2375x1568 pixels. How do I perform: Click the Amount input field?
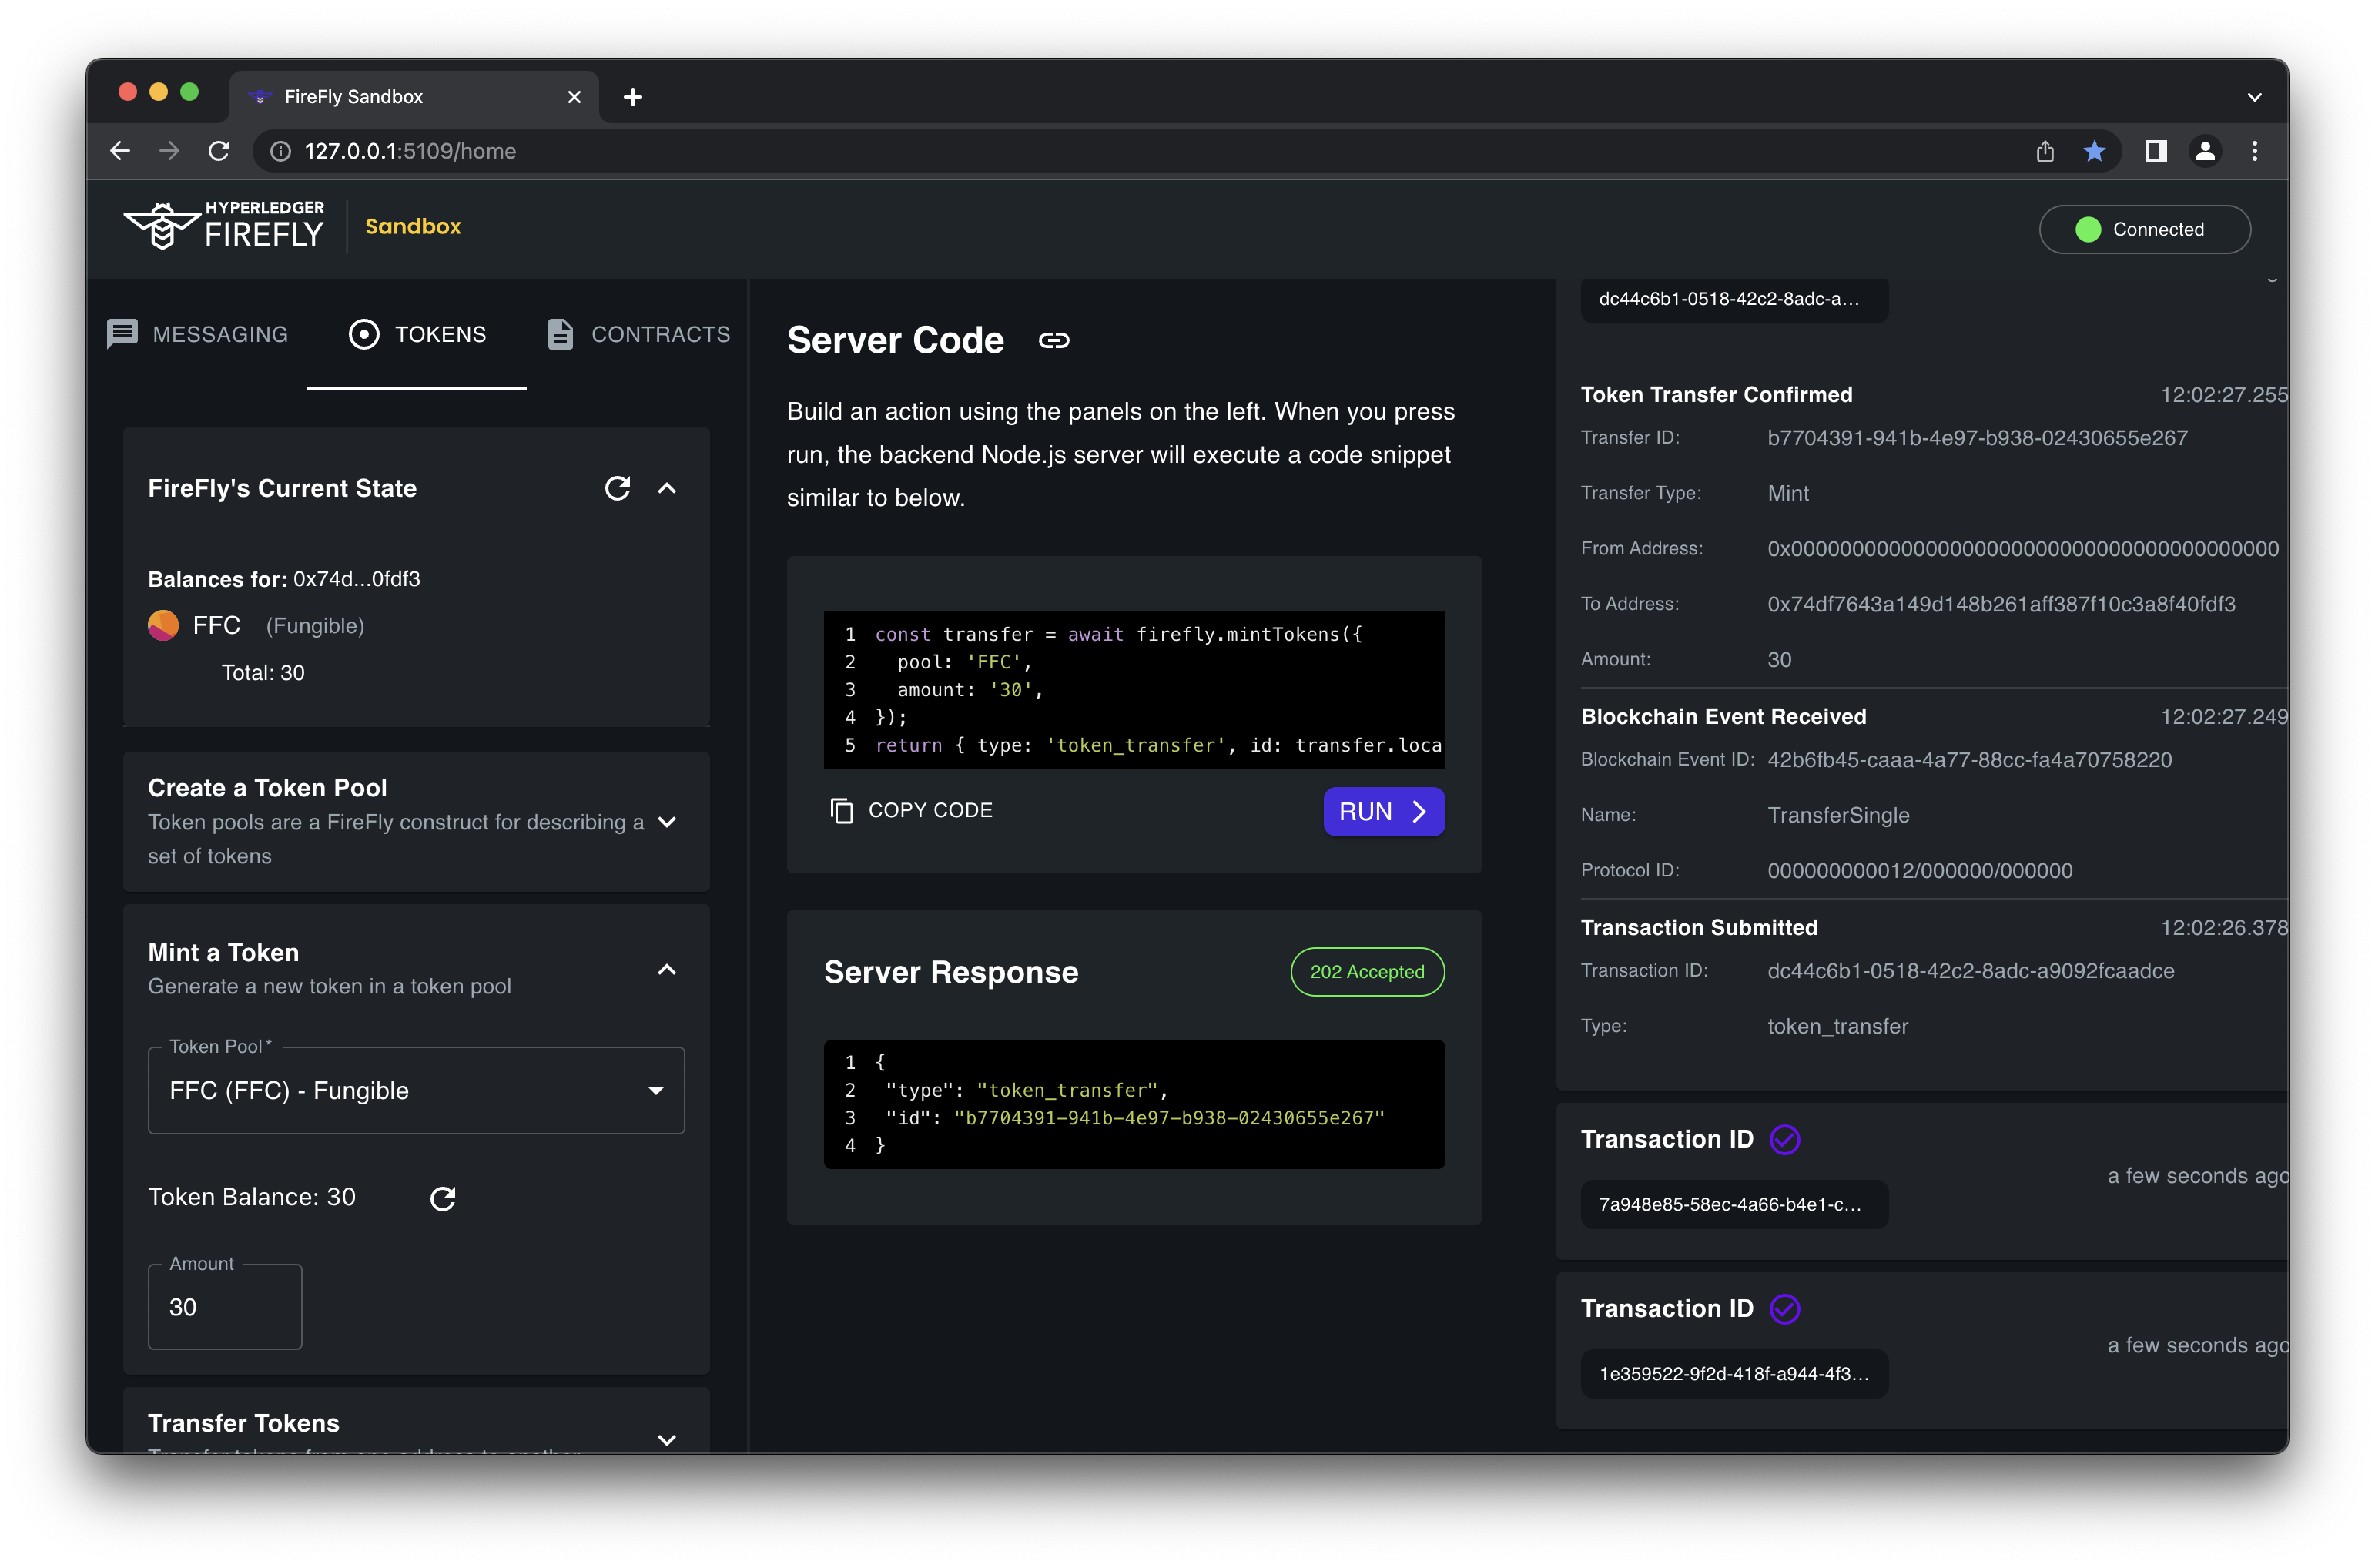(x=224, y=1305)
